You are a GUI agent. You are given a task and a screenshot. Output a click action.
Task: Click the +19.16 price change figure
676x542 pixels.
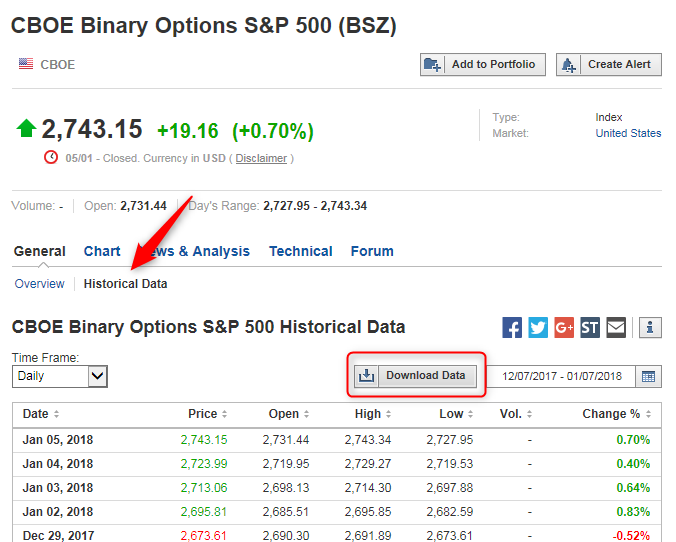[188, 131]
